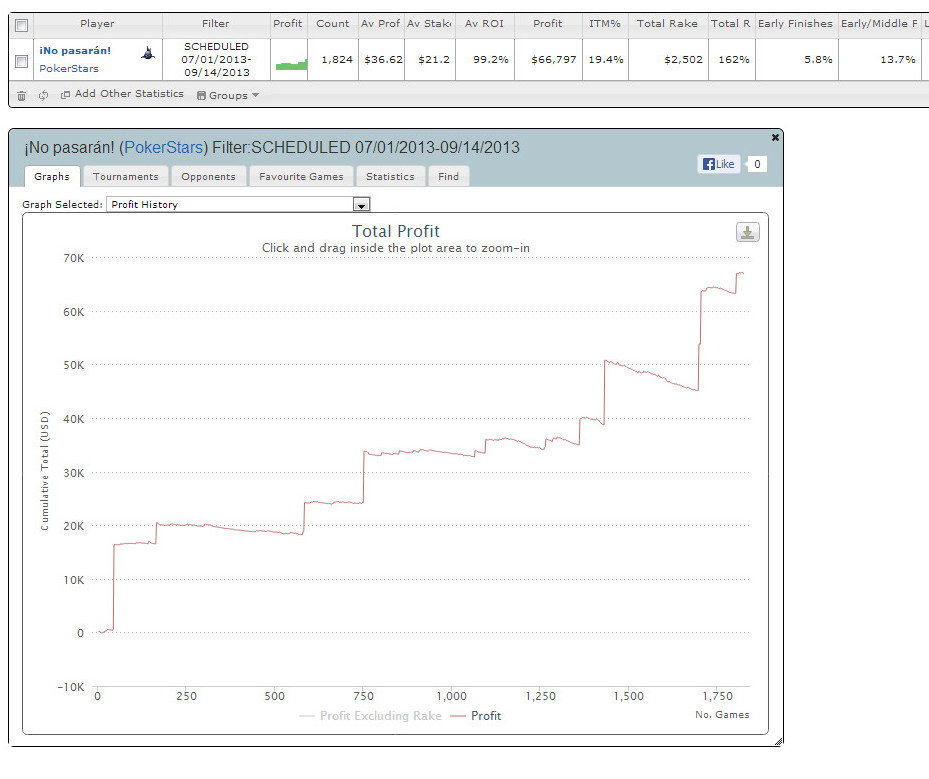
Task: Click the resize grip at panel corner
Action: (x=778, y=741)
